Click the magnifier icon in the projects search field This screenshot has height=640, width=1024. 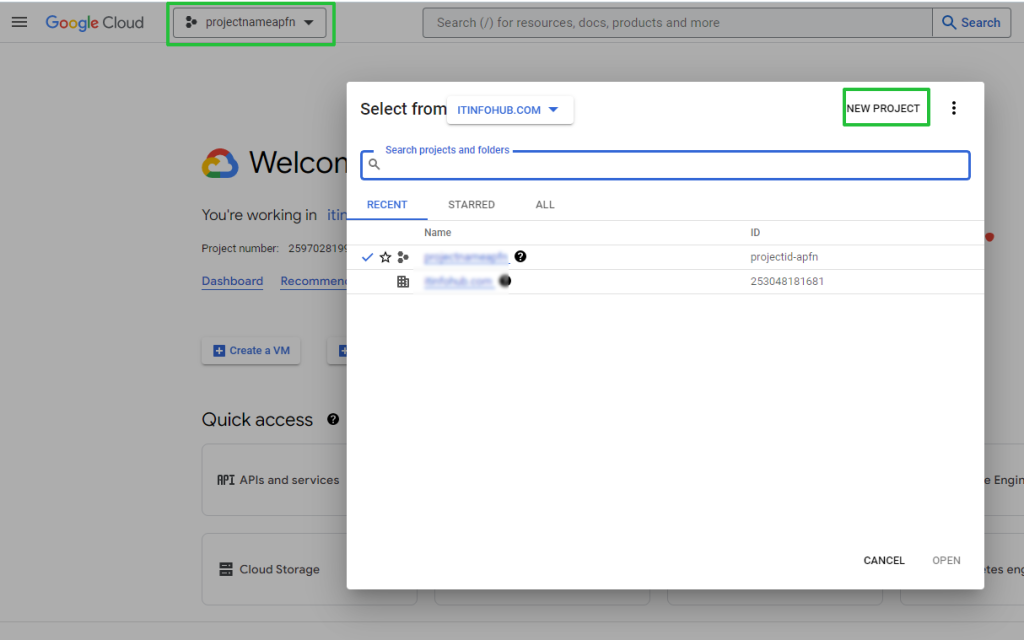pos(374,163)
